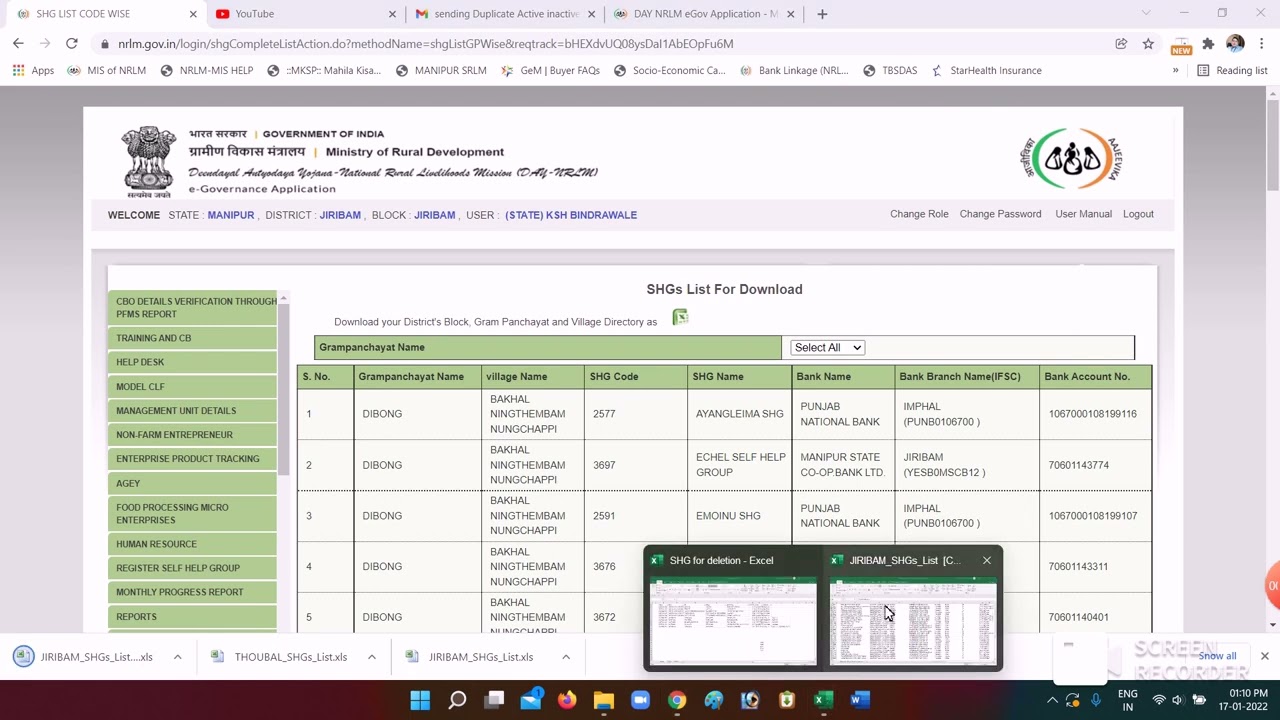
Task: Open the Mail app on the taskbar
Action: pyautogui.click(x=531, y=700)
